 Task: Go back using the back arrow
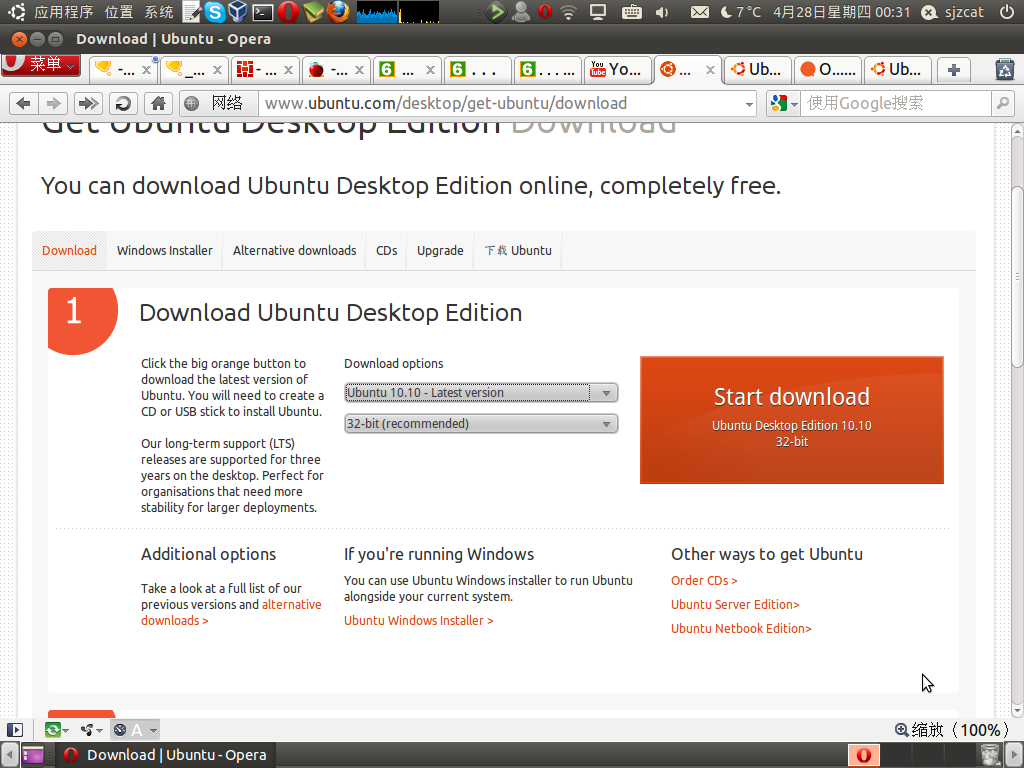(x=24, y=103)
